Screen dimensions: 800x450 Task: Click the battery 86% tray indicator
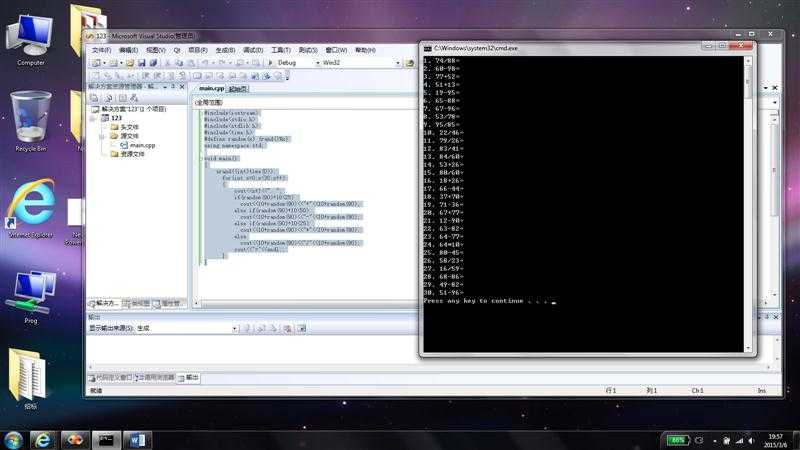tap(678, 440)
